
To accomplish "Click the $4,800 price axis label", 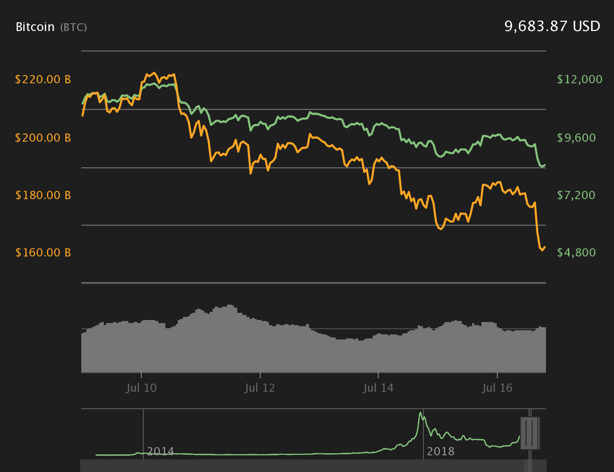I will click(x=576, y=253).
